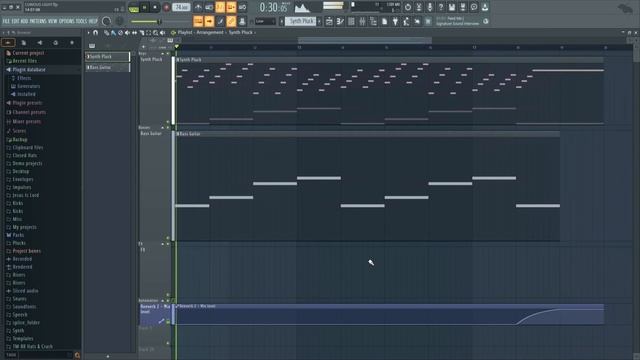Toggle wait for input to start playing
Screen dimensions: 640x360
pyautogui.click(x=209, y=7)
